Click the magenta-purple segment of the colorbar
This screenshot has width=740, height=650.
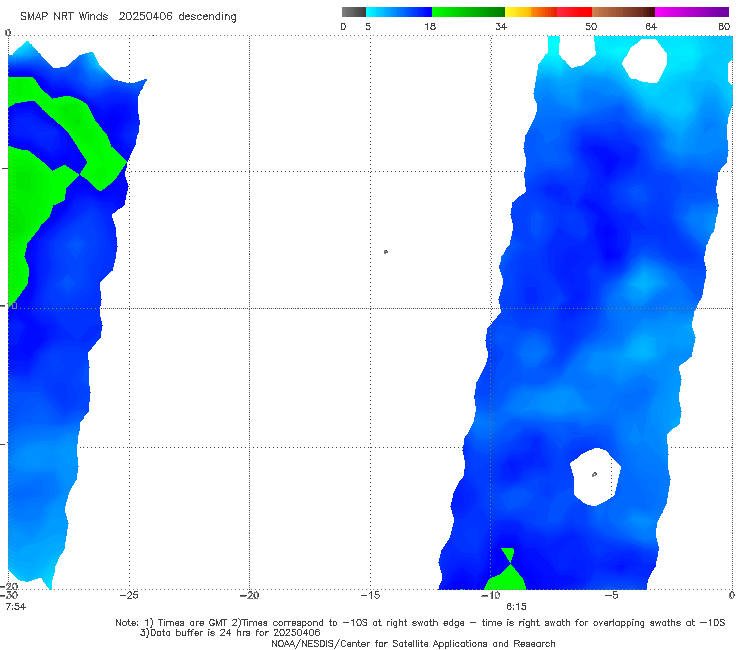coord(692,12)
